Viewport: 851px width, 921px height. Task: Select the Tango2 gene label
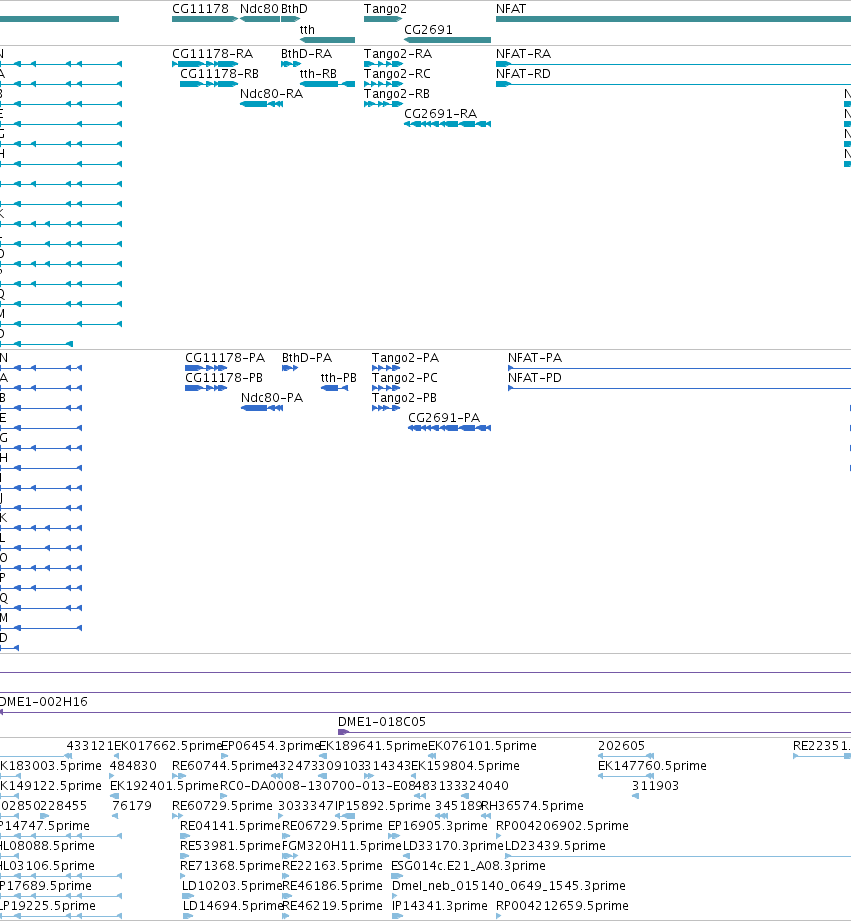pyautogui.click(x=385, y=9)
